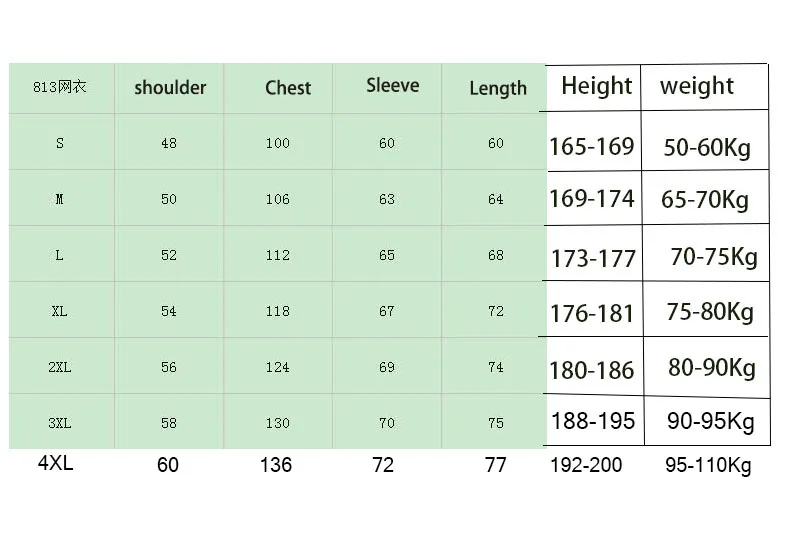The height and width of the screenshot is (560, 800).
Task: Click the "weight" column header
Action: [697, 86]
